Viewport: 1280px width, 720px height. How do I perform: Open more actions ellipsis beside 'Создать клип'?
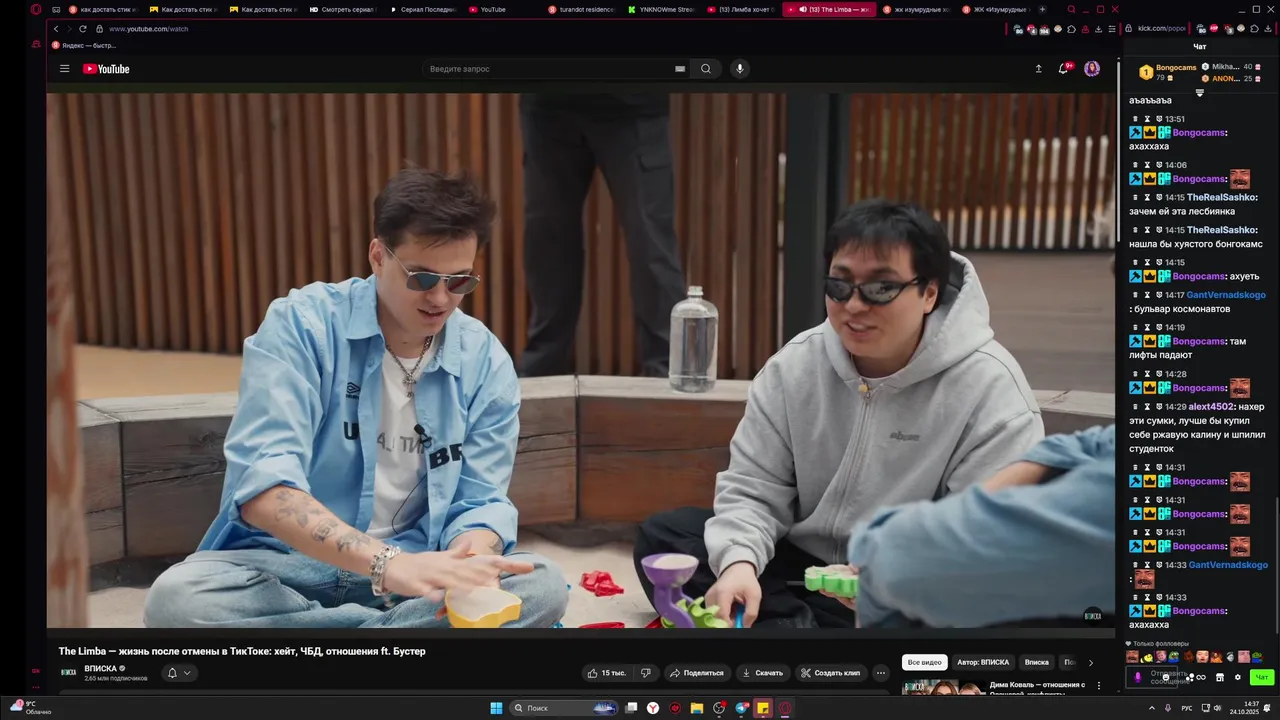click(x=880, y=673)
